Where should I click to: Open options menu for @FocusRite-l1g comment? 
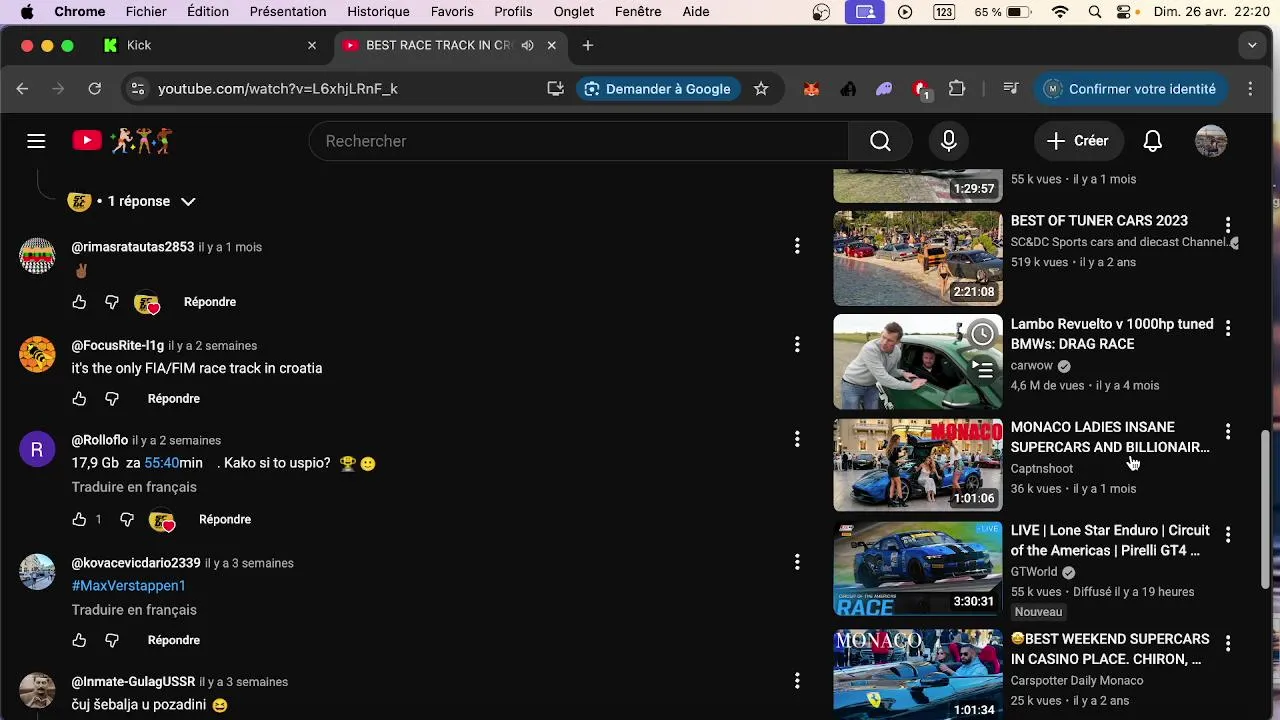(x=797, y=345)
